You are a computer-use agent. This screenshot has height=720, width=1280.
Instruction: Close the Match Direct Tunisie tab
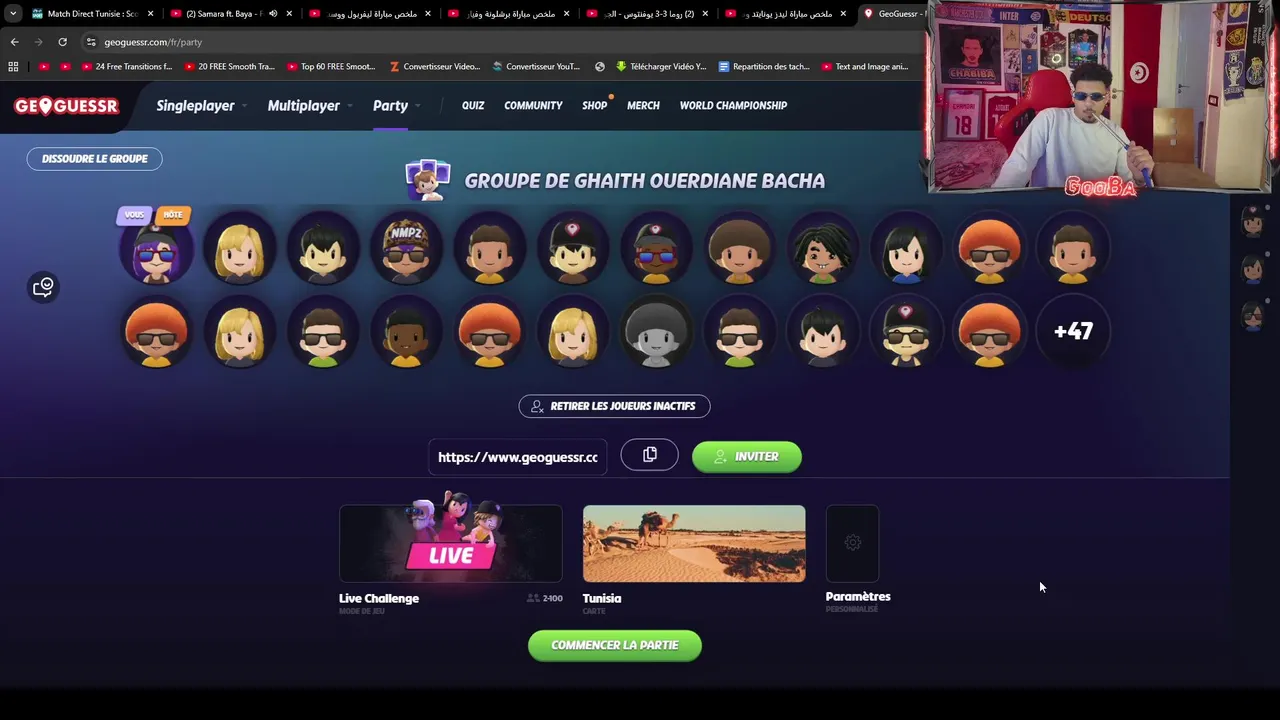click(151, 14)
